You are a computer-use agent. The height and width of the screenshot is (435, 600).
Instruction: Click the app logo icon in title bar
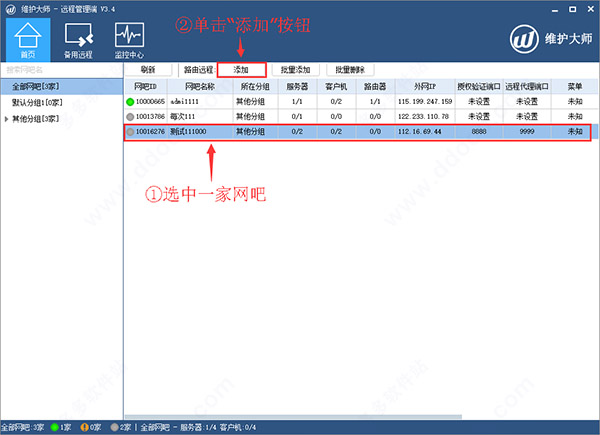coord(11,9)
